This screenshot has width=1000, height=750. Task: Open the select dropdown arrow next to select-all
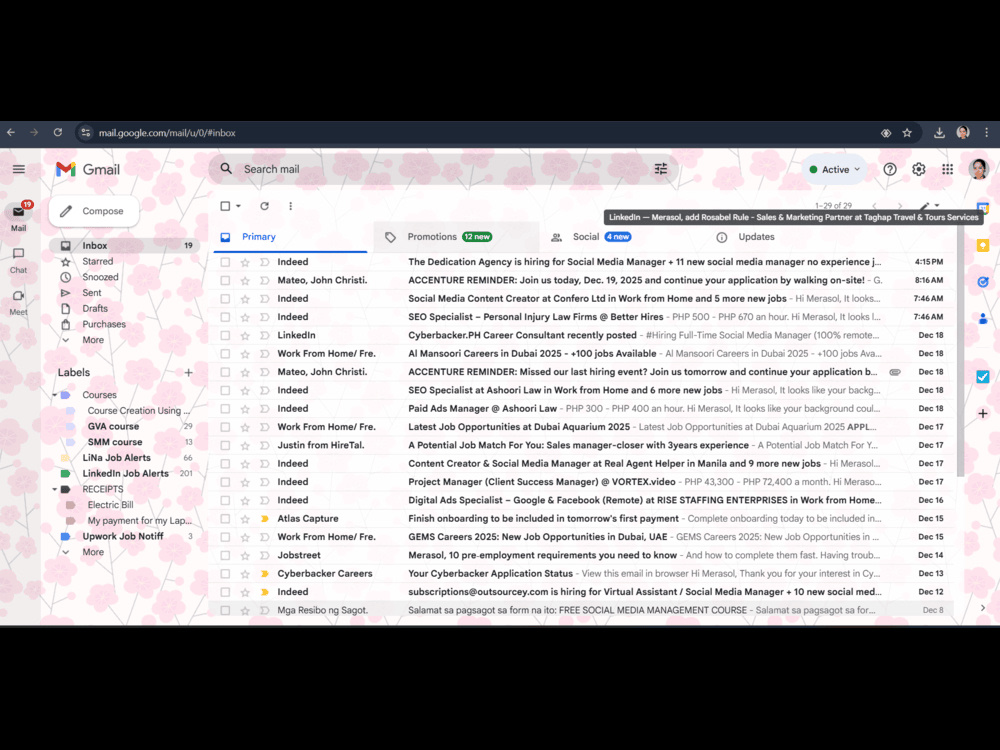click(x=239, y=206)
